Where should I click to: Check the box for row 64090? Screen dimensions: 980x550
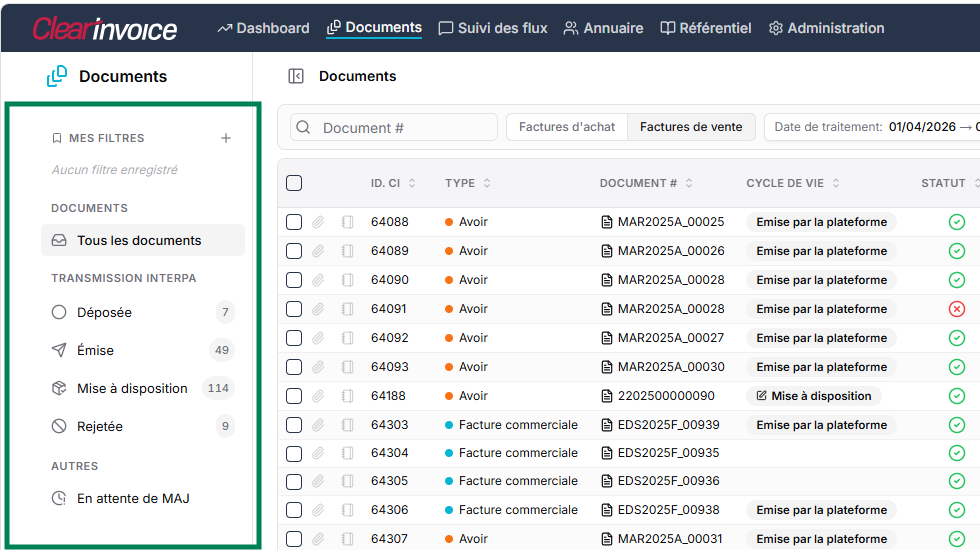tap(294, 280)
